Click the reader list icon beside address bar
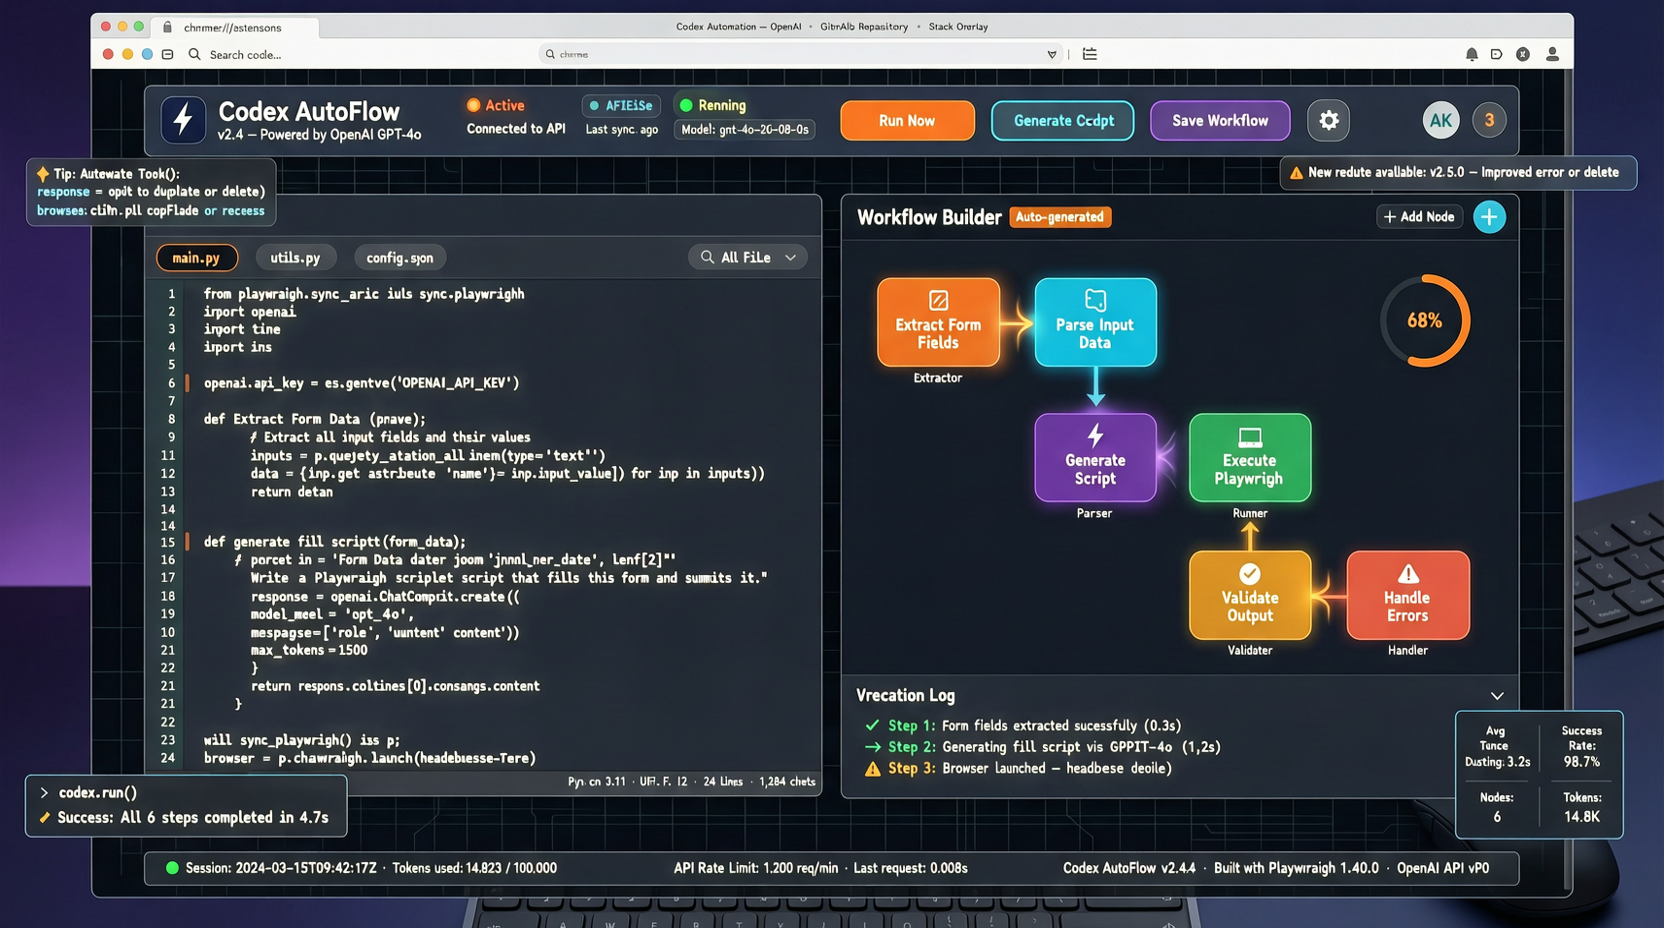This screenshot has height=928, width=1664. tap(1090, 54)
